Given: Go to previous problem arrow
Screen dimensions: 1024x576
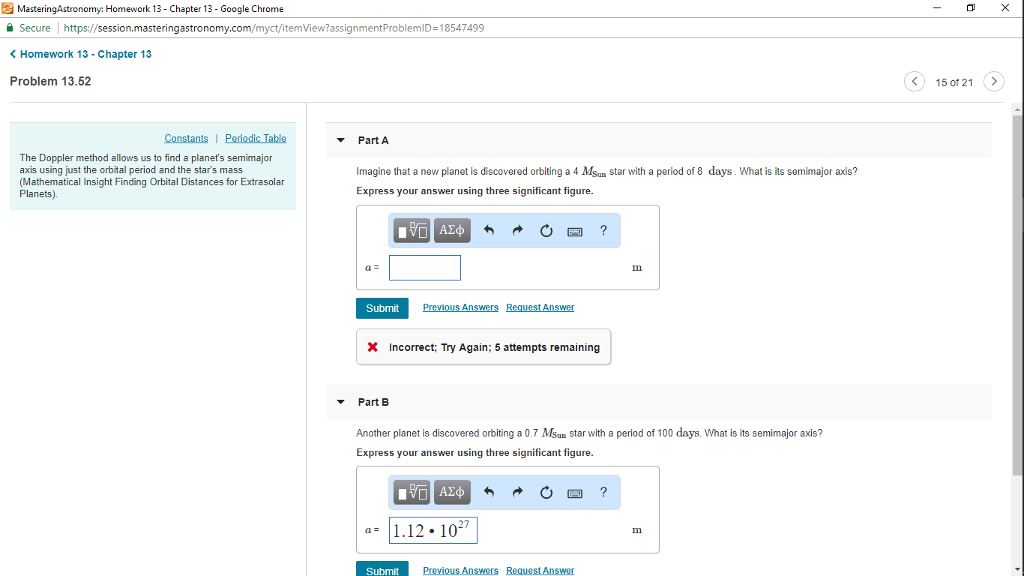Looking at the screenshot, I should [x=914, y=82].
